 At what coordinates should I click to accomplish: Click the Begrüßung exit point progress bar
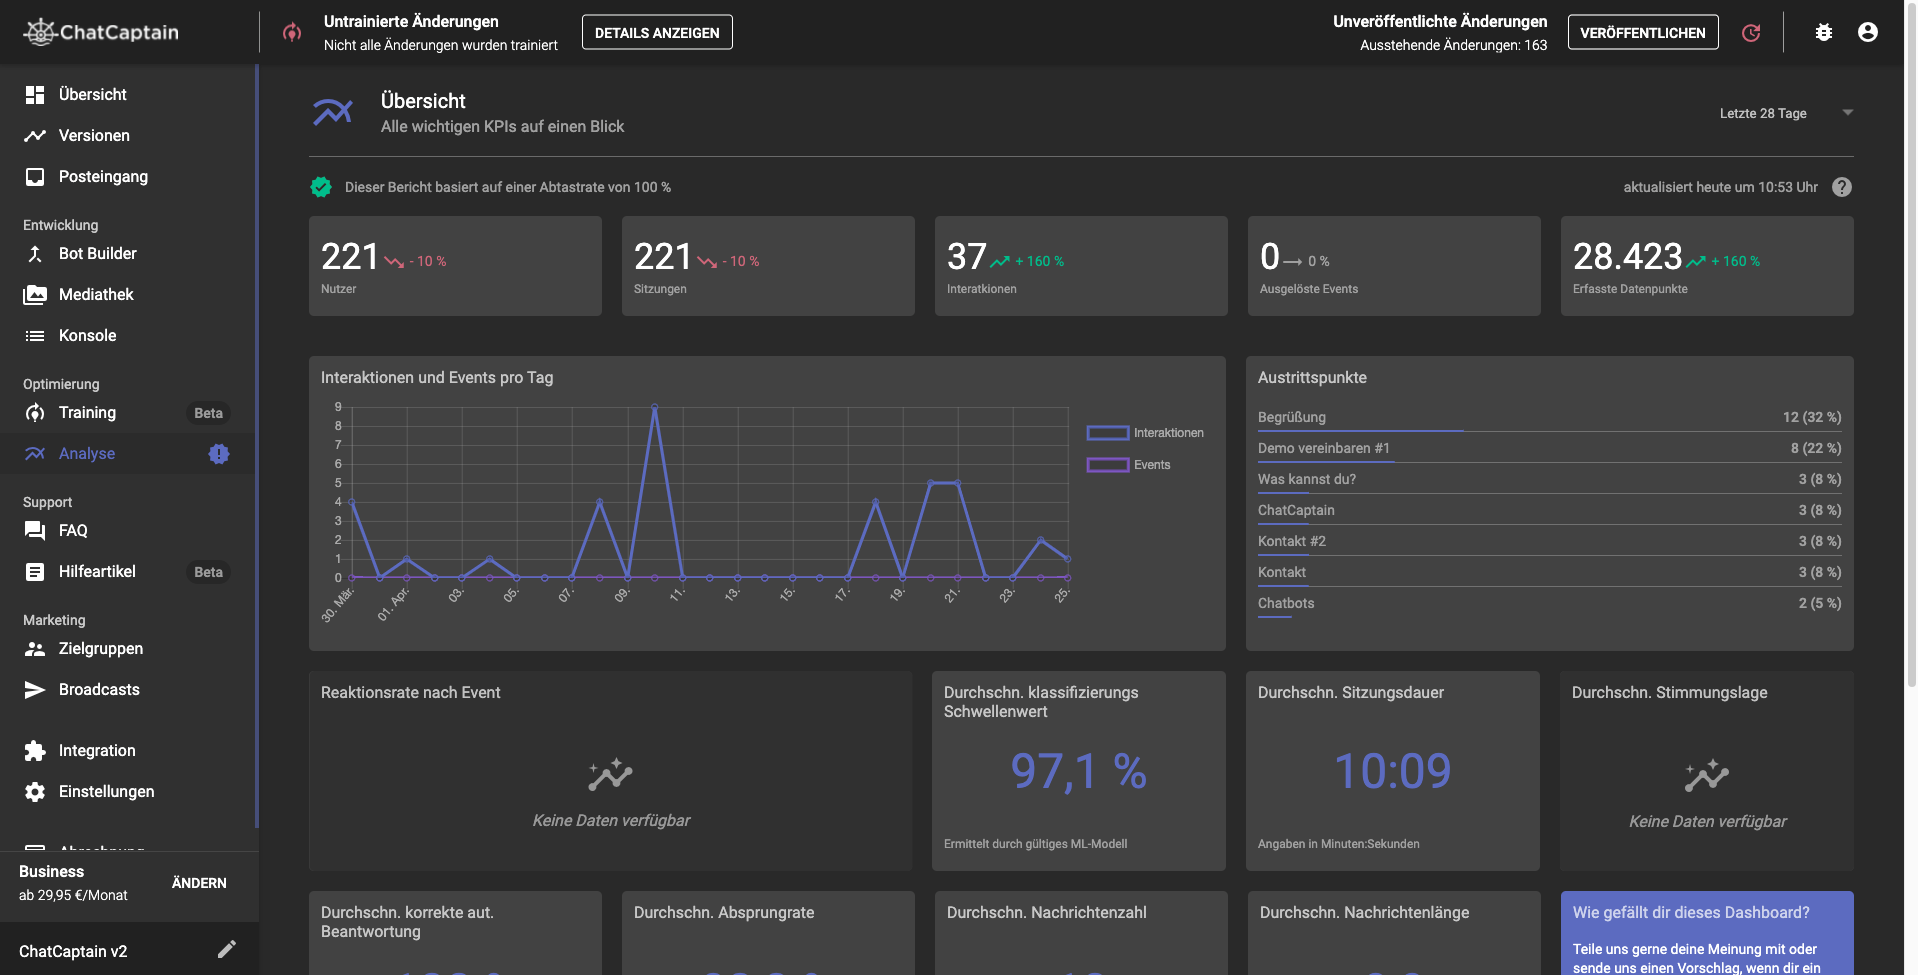point(1360,430)
